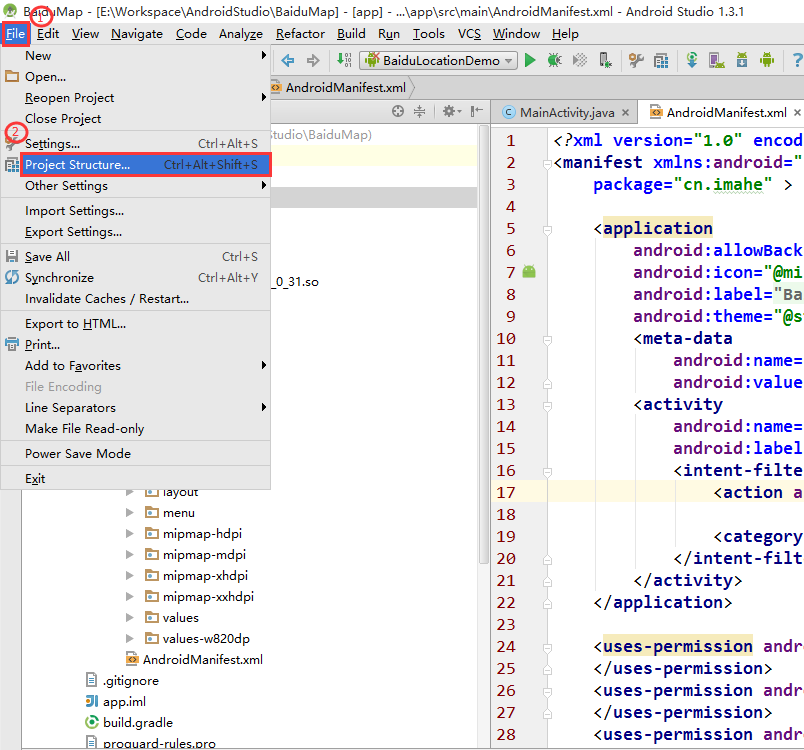Expand the mipmap-hdpi folder
Screen dimensions: 804x750
tap(130, 534)
